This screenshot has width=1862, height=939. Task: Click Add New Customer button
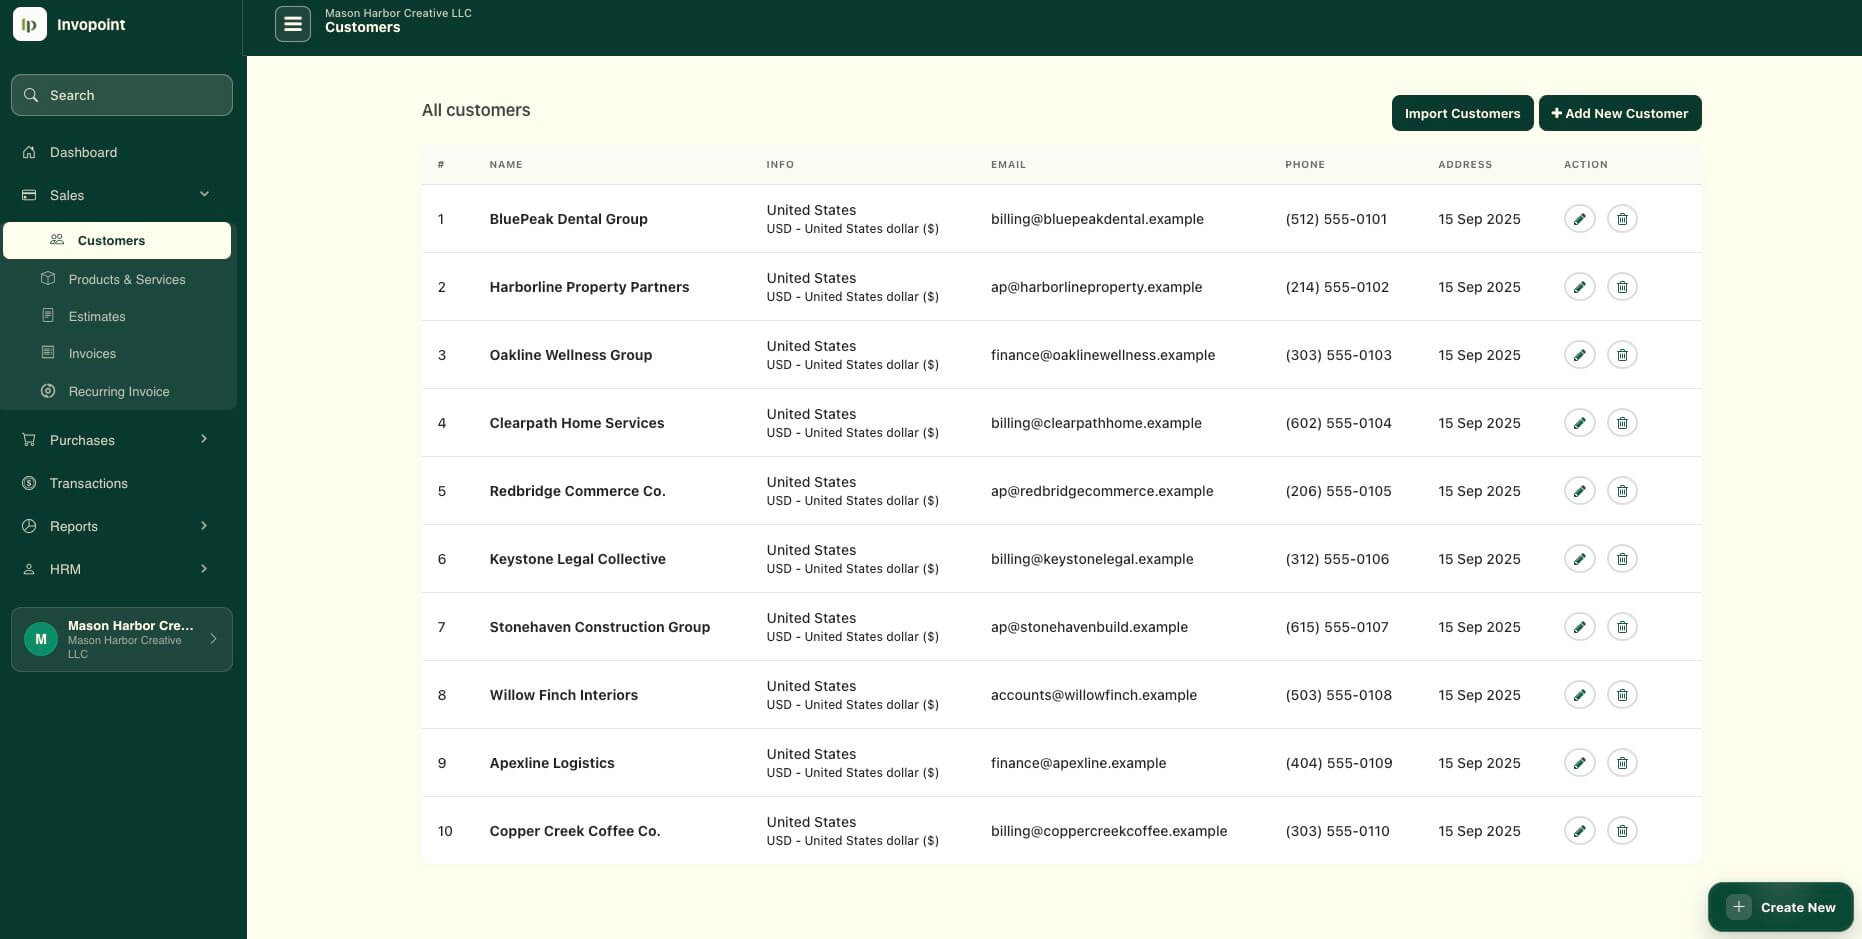pyautogui.click(x=1620, y=113)
